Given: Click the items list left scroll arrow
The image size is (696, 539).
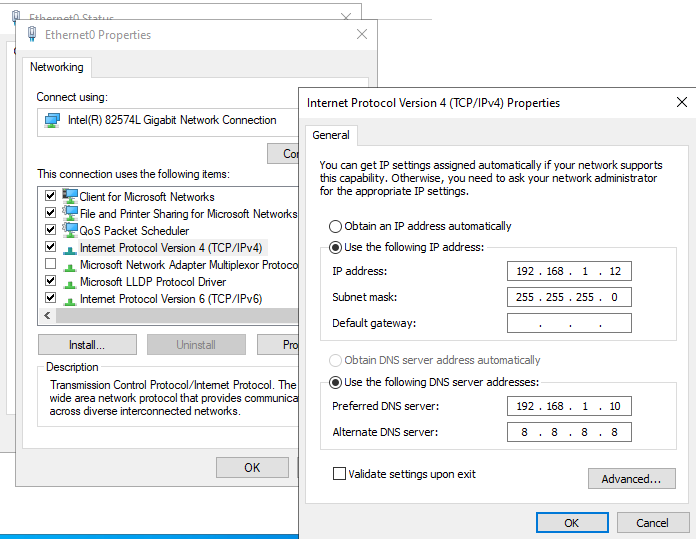Looking at the screenshot, I should [x=47, y=316].
